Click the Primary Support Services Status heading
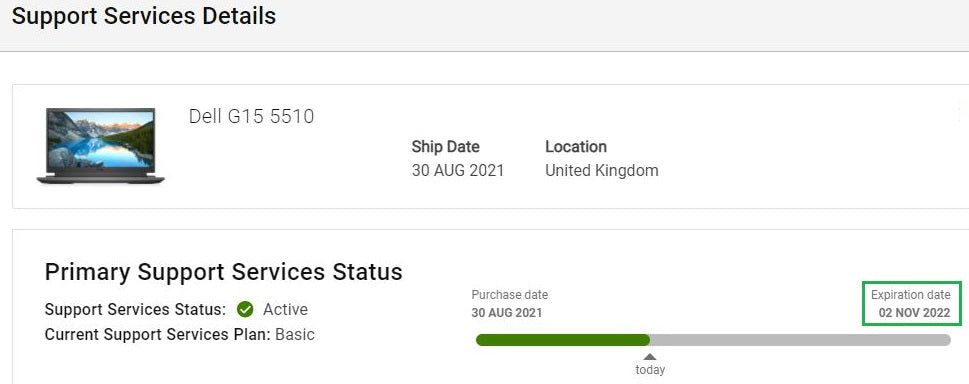 coord(224,272)
